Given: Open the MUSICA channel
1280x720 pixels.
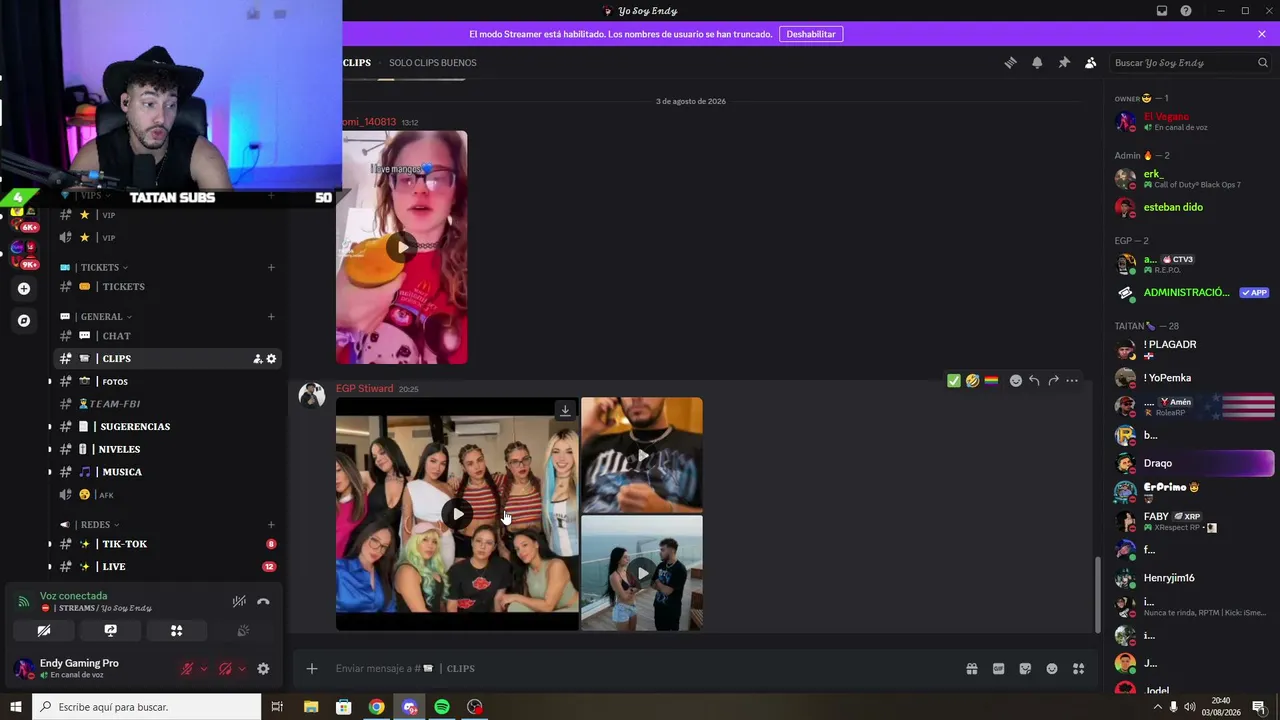Looking at the screenshot, I should 168,472.
